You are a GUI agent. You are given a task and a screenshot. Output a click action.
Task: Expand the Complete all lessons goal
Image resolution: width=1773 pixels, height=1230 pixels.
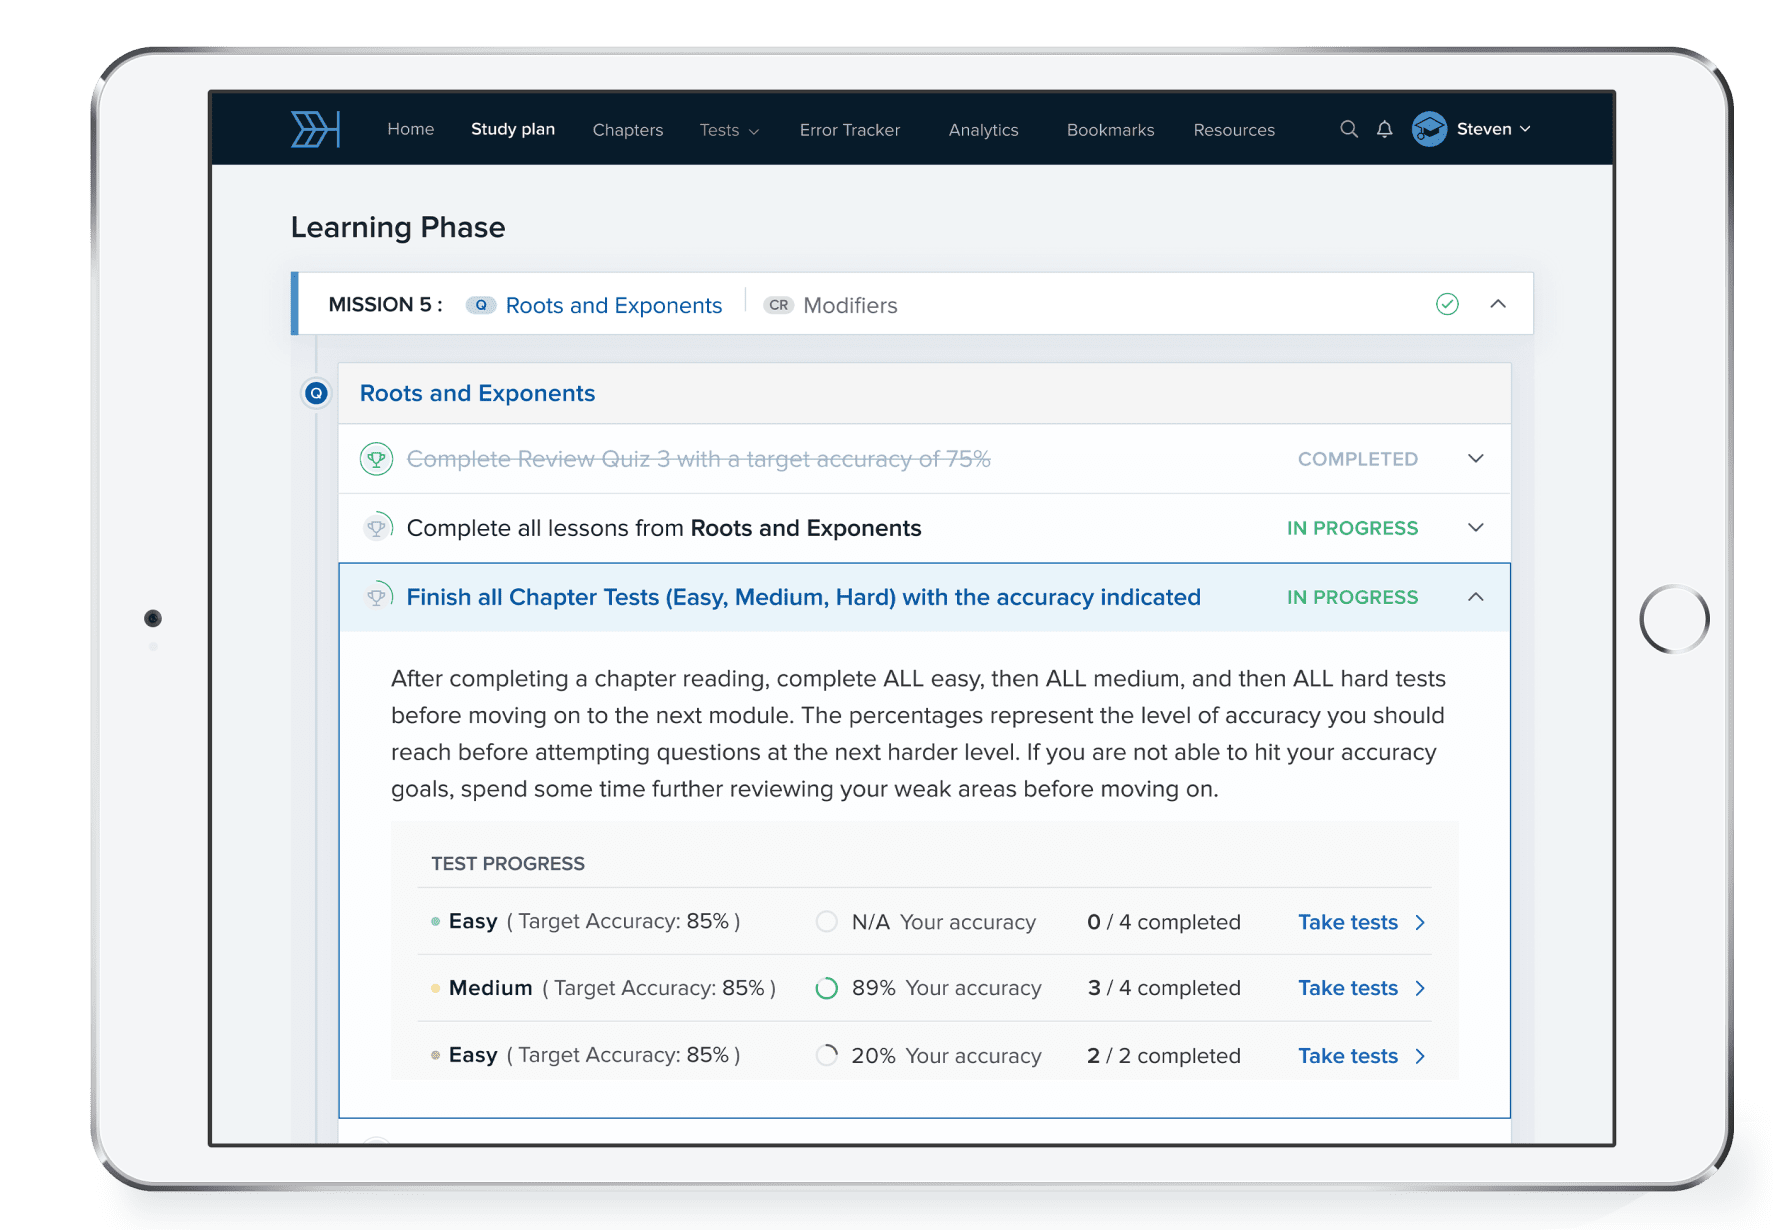point(1475,528)
